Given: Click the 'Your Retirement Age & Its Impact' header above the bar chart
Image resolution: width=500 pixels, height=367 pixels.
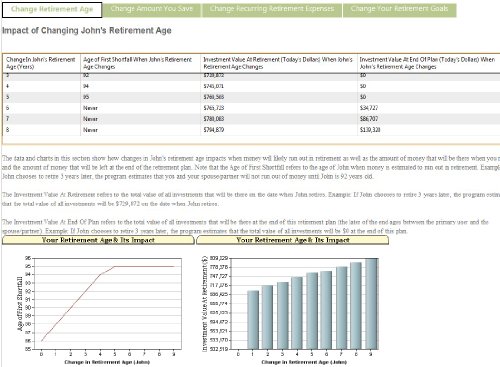Looking at the screenshot, I should tap(292, 240).
